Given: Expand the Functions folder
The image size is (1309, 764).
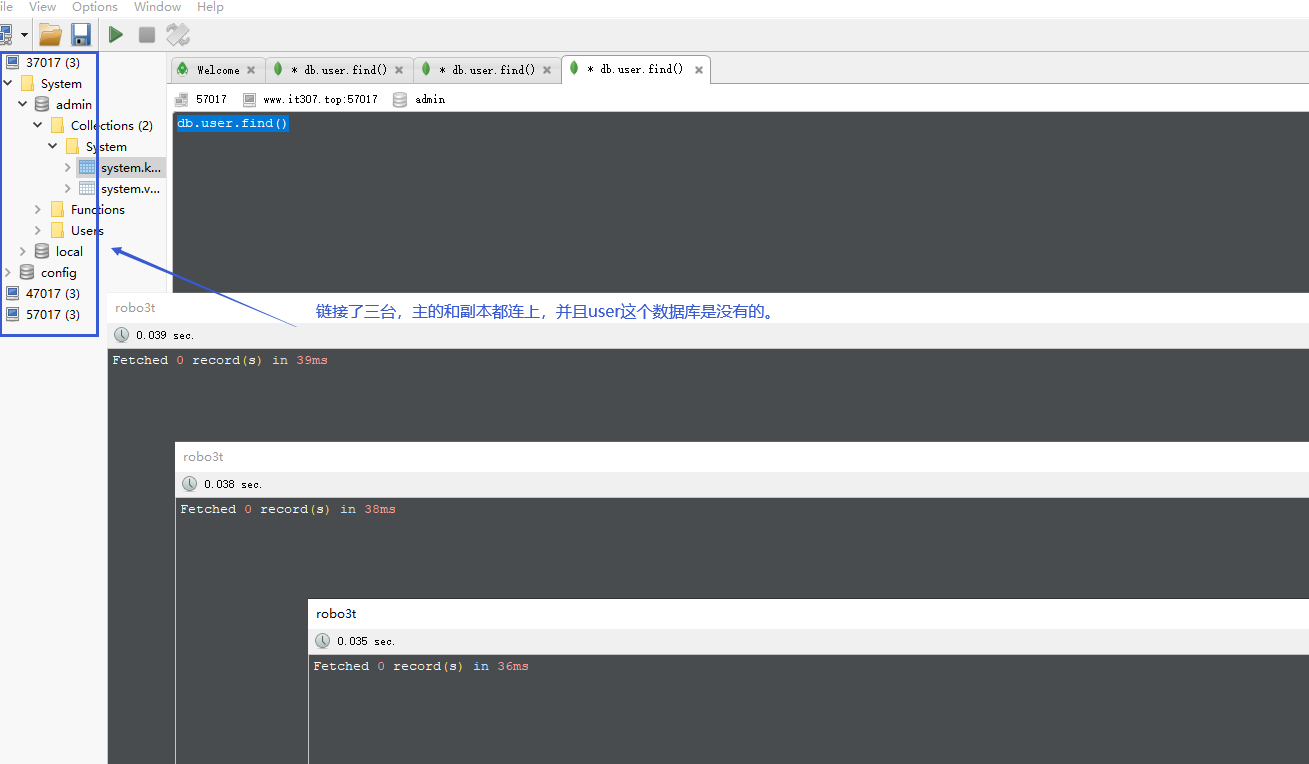Looking at the screenshot, I should click(x=38, y=210).
